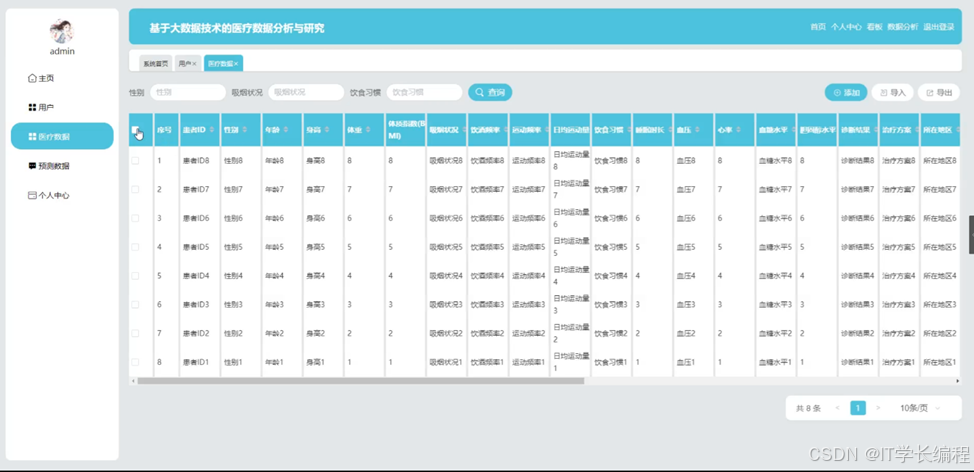This screenshot has width=974, height=472.
Task: Focus the 饮食习惯 filter input field
Action: (x=424, y=93)
